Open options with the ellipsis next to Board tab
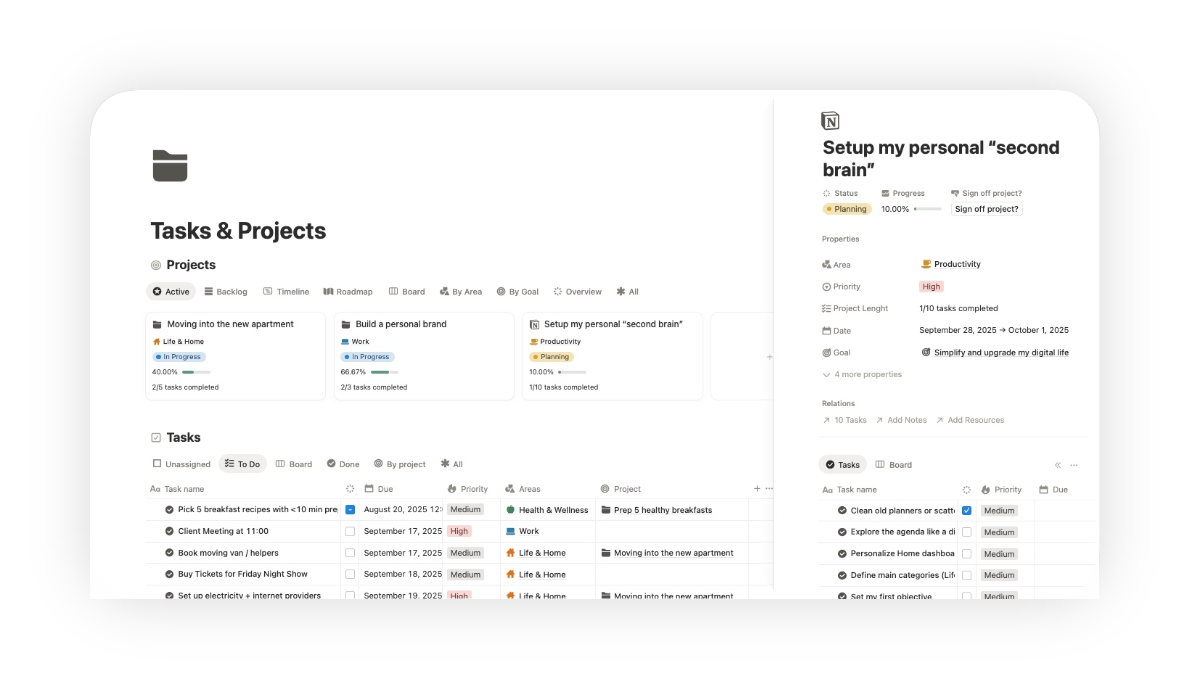 (1074, 464)
